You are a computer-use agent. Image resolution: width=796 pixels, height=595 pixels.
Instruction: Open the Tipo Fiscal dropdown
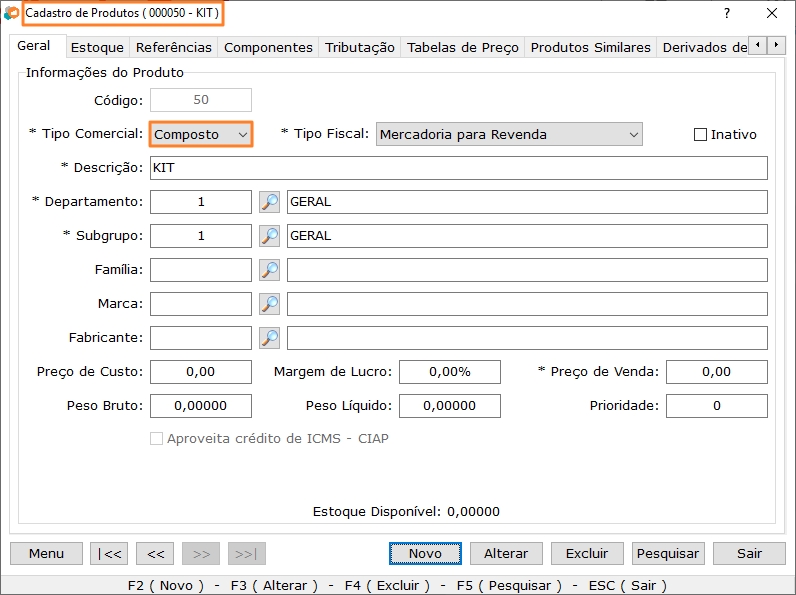click(509, 134)
